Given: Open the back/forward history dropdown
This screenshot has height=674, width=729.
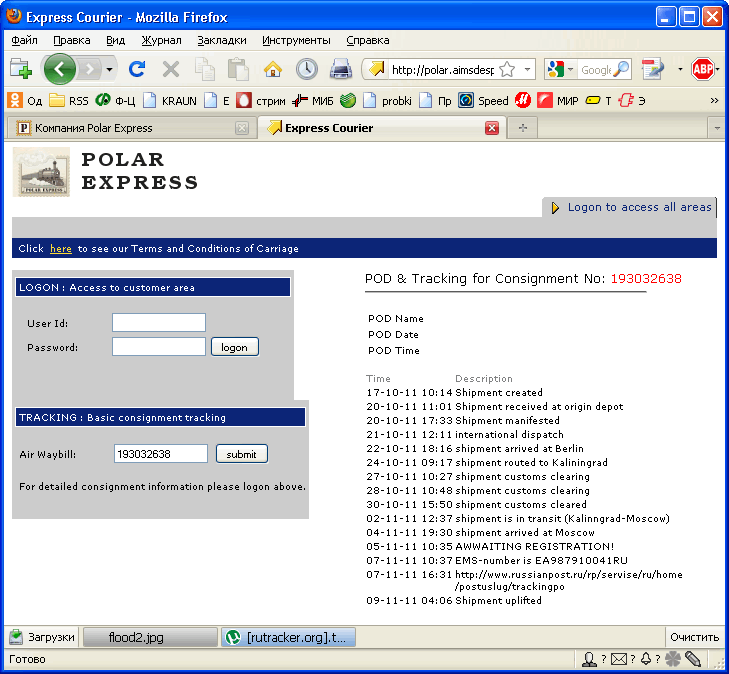Looking at the screenshot, I should [109, 70].
